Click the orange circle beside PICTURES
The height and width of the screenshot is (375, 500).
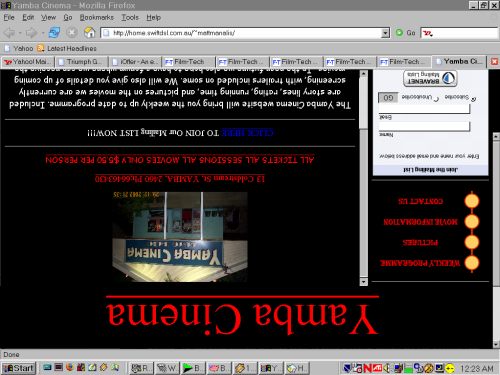[472, 242]
